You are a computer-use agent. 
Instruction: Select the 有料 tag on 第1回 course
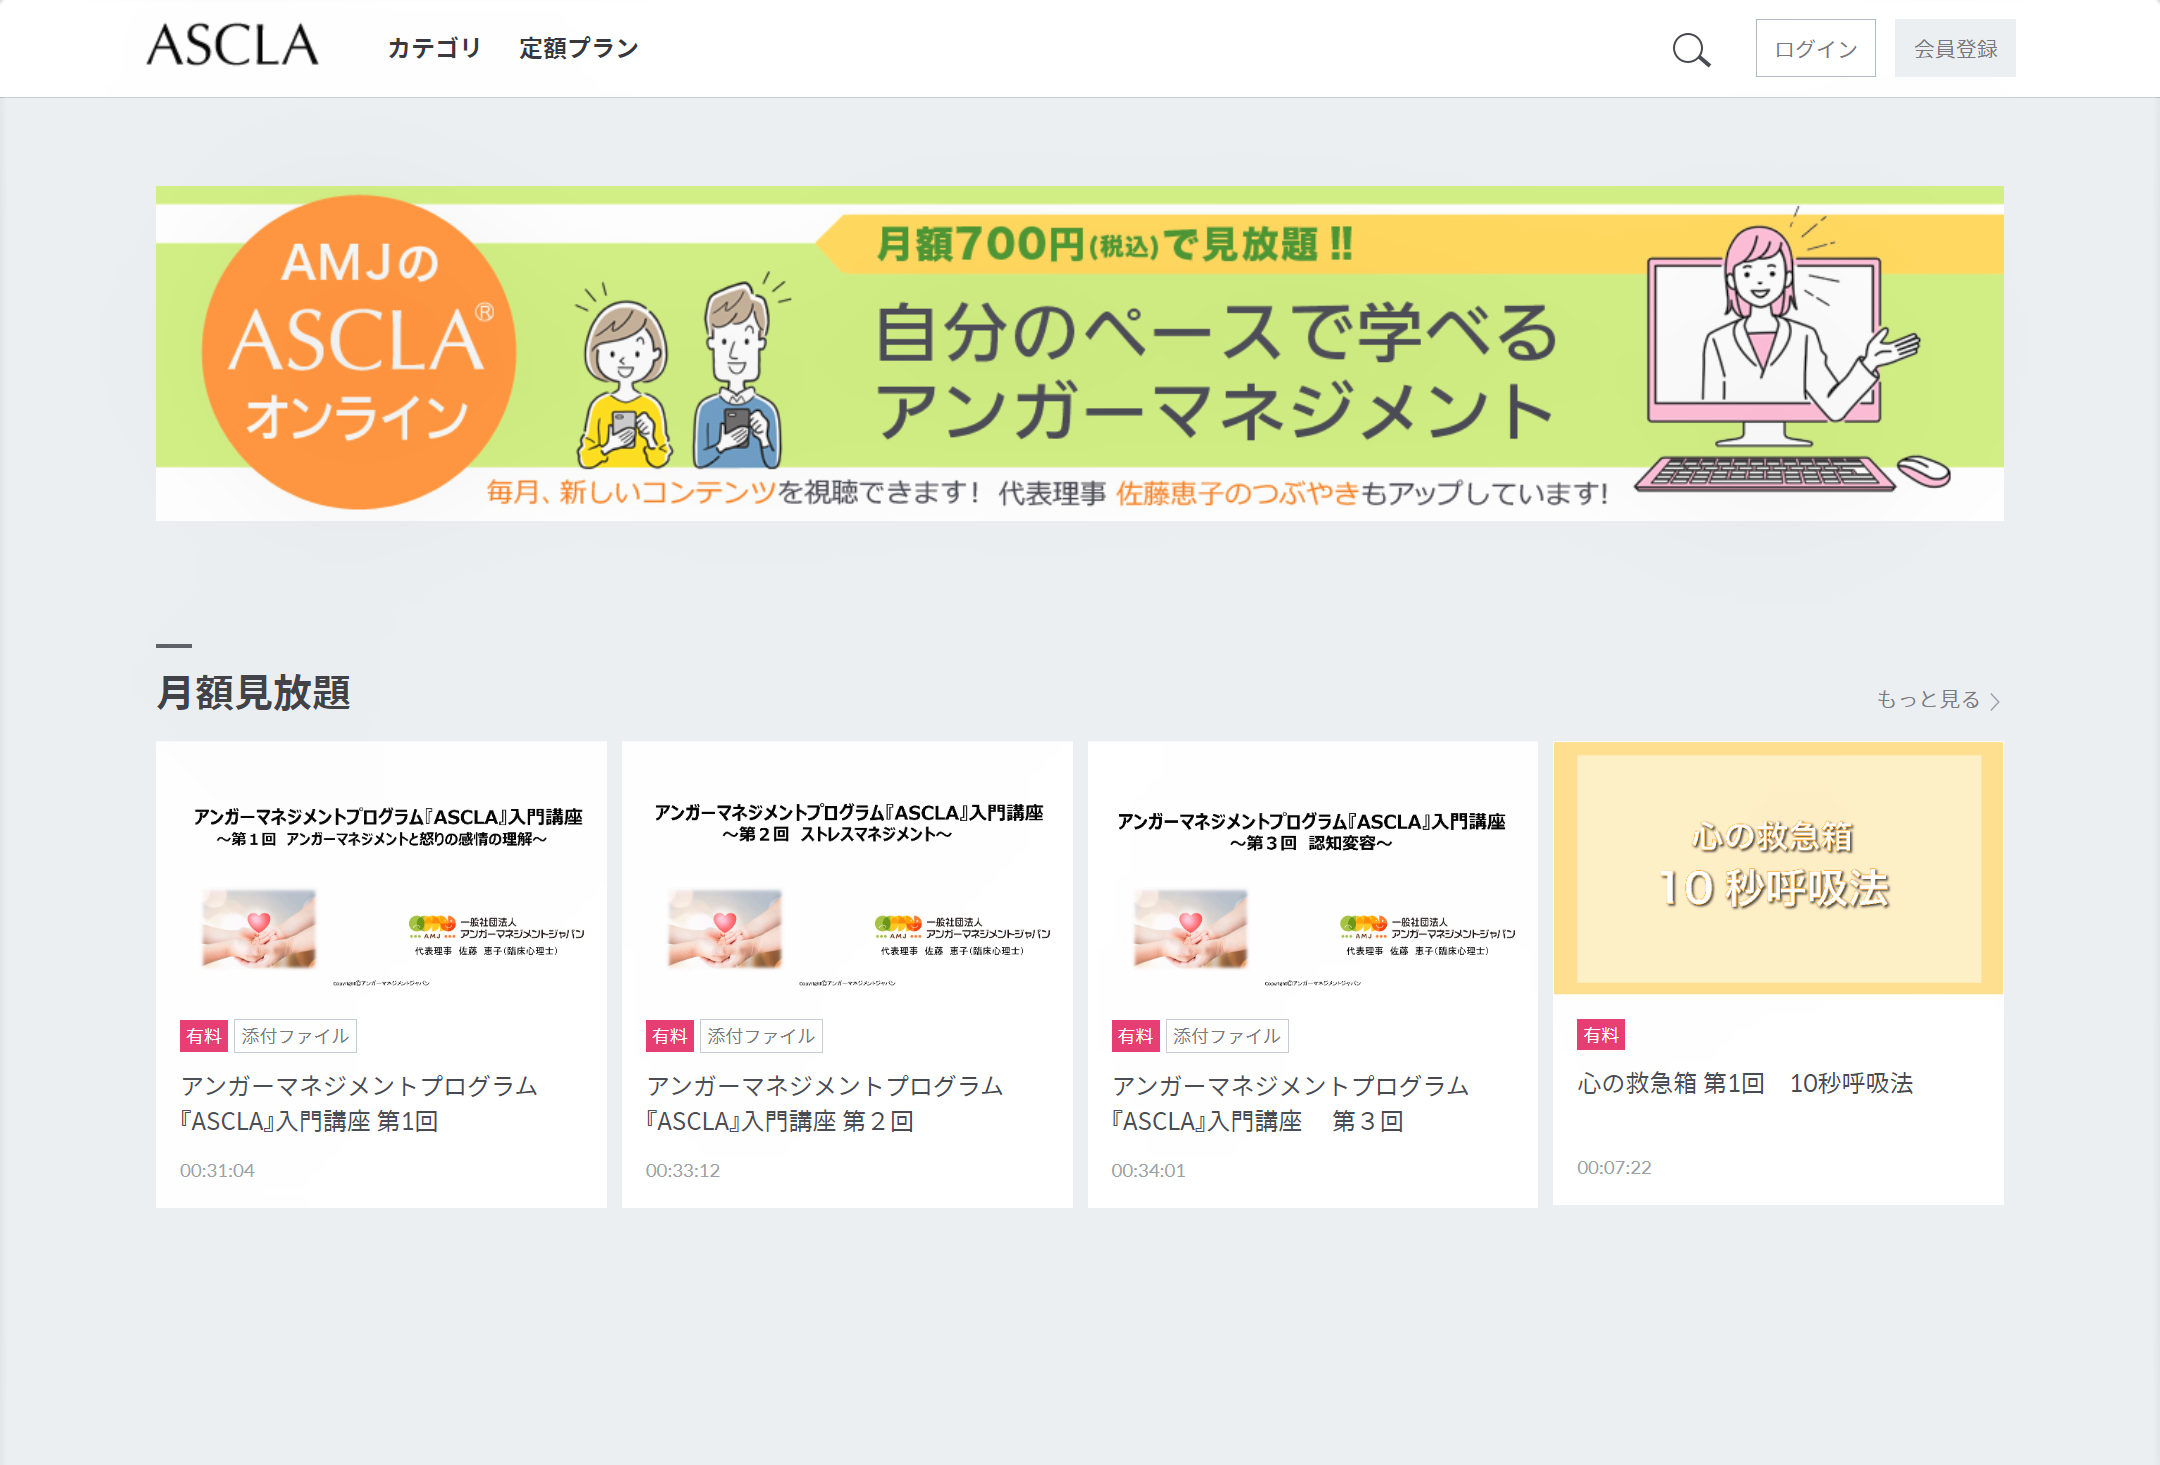(x=204, y=1036)
